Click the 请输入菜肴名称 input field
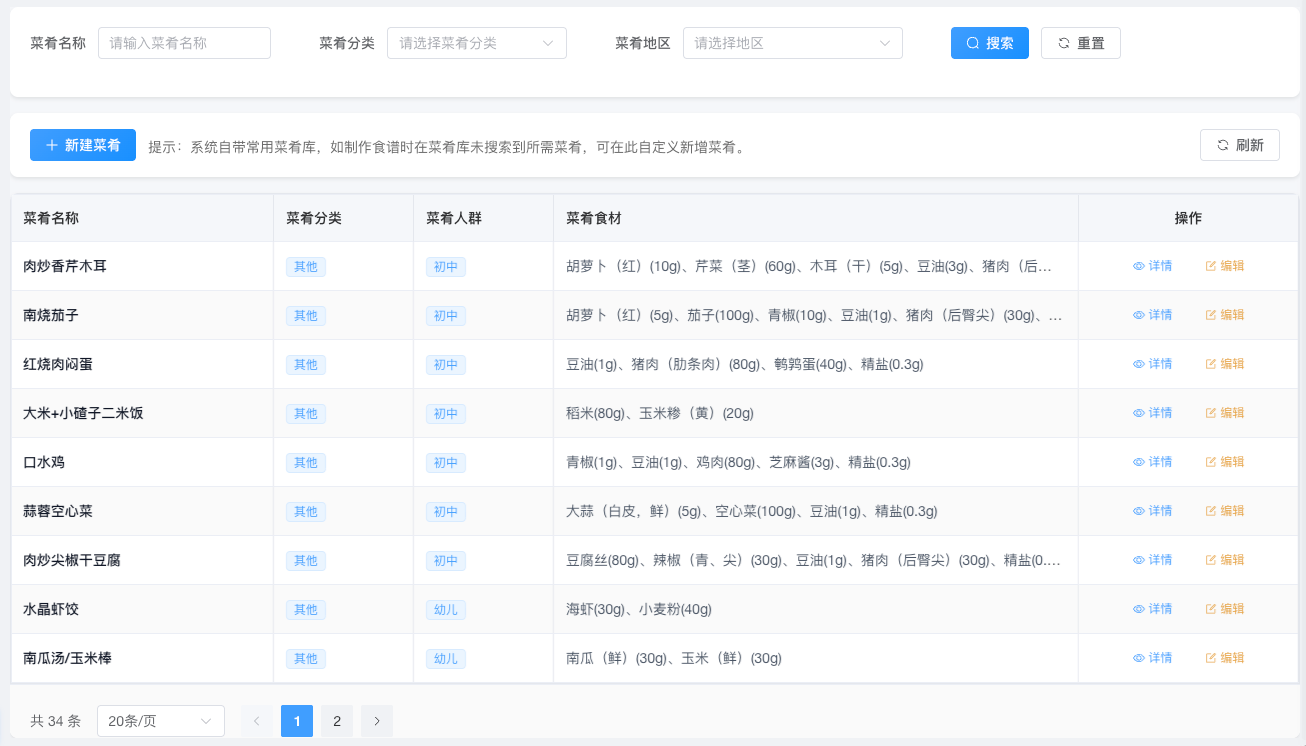The width and height of the screenshot is (1306, 746). coord(184,42)
